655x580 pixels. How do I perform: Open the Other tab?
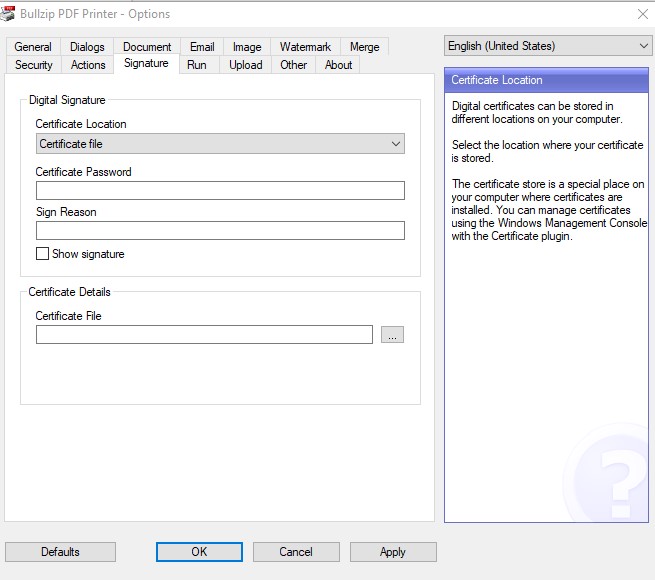[293, 65]
